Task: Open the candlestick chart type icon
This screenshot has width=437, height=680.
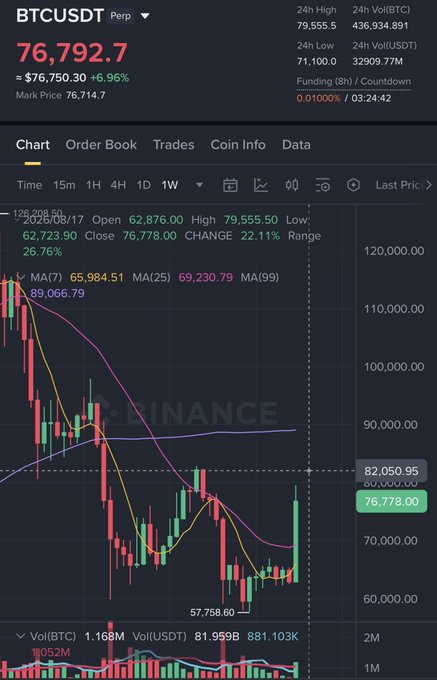Action: tap(292, 185)
